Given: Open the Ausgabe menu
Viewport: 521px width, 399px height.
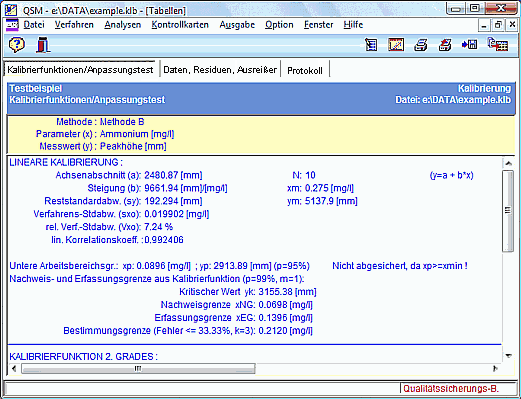Looking at the screenshot, I should (x=237, y=25).
